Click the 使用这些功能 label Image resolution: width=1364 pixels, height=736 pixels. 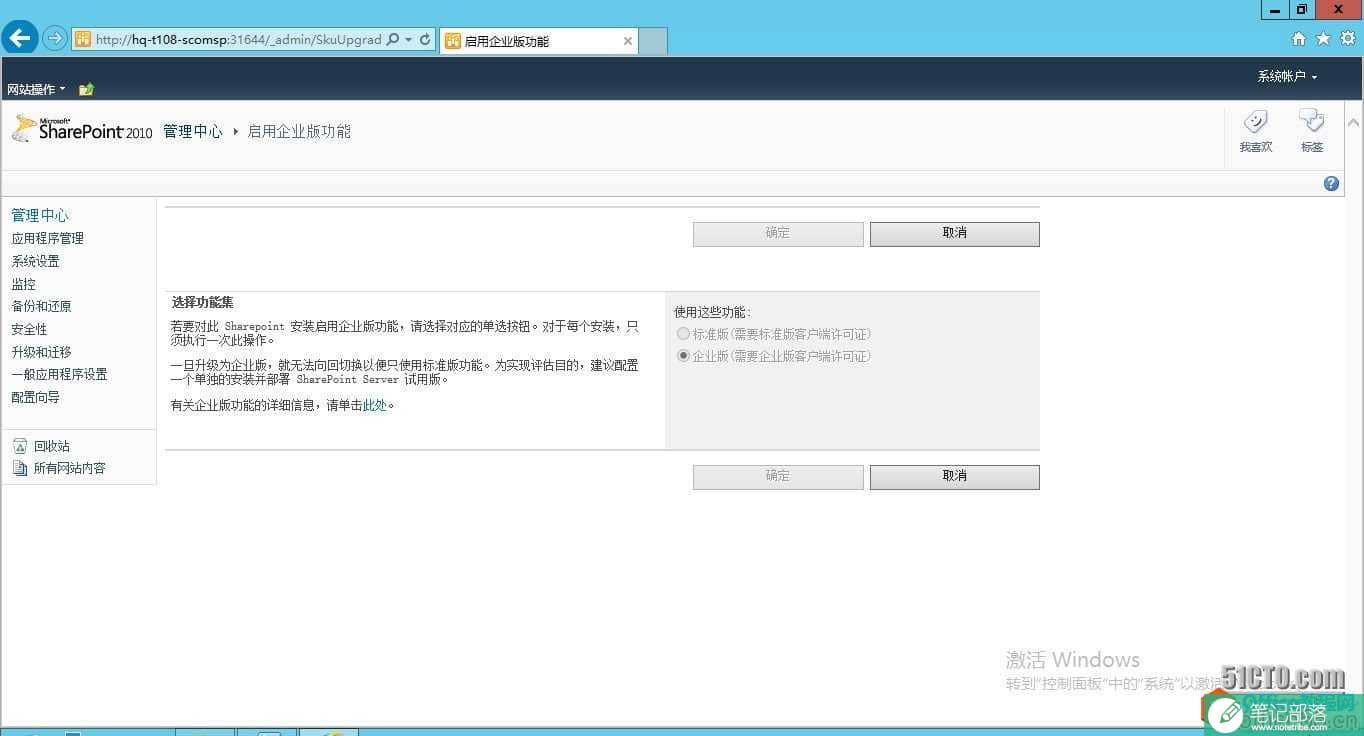[712, 312]
